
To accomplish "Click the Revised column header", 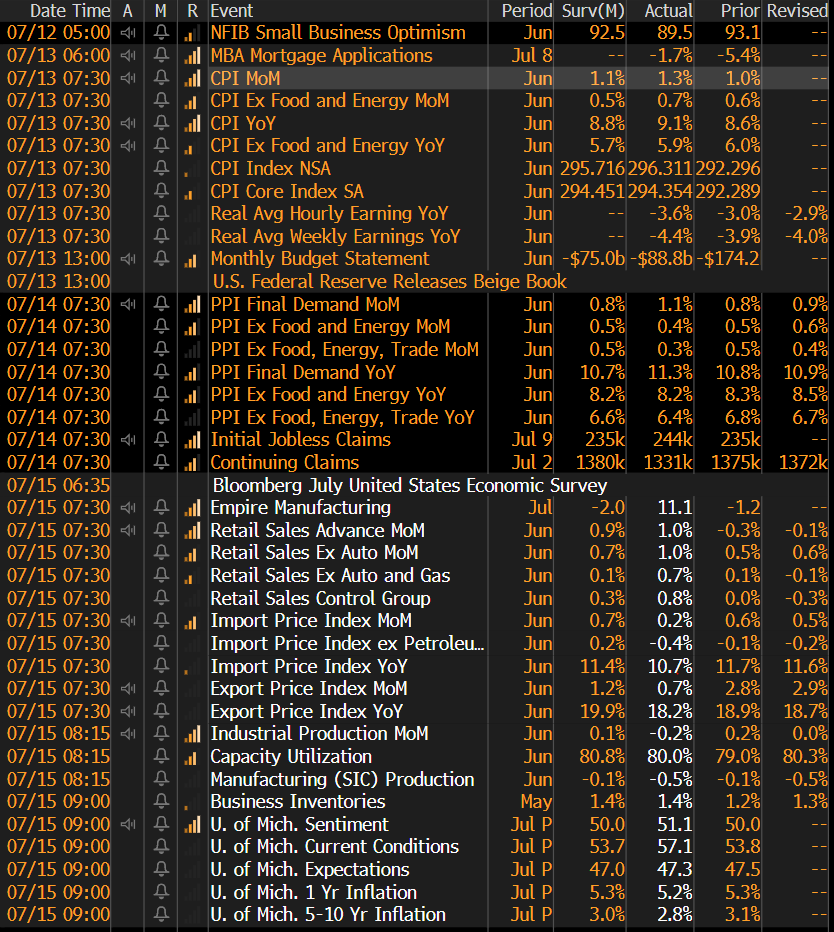I will tap(797, 10).
